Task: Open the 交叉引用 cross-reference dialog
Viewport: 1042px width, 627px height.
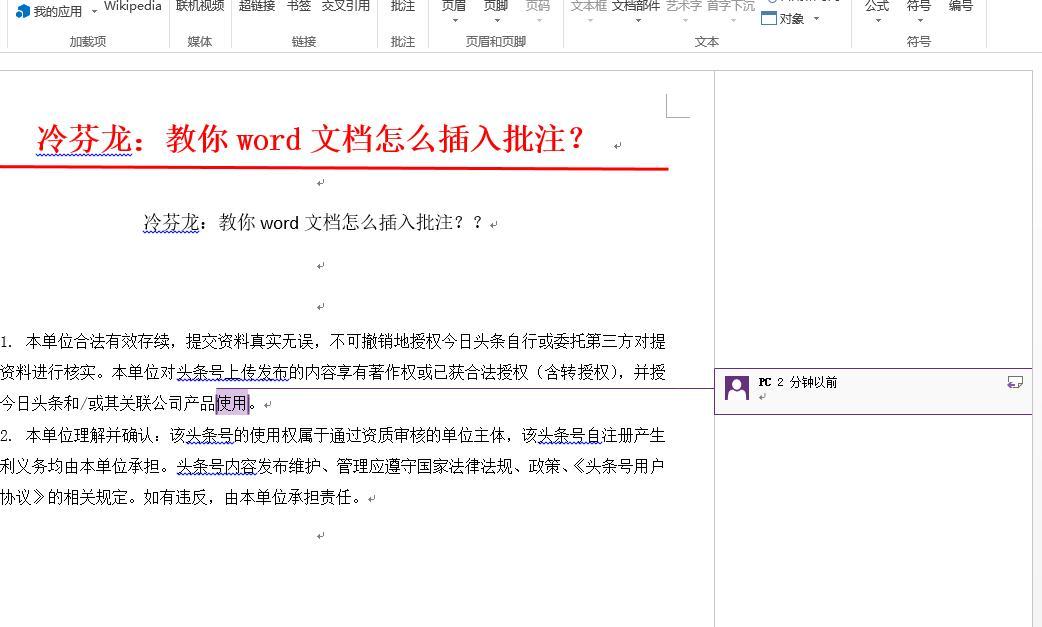Action: (346, 7)
